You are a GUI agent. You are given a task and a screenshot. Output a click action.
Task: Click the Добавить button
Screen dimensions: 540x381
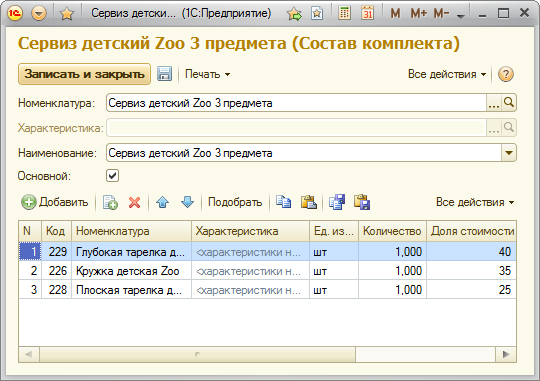[x=55, y=202]
